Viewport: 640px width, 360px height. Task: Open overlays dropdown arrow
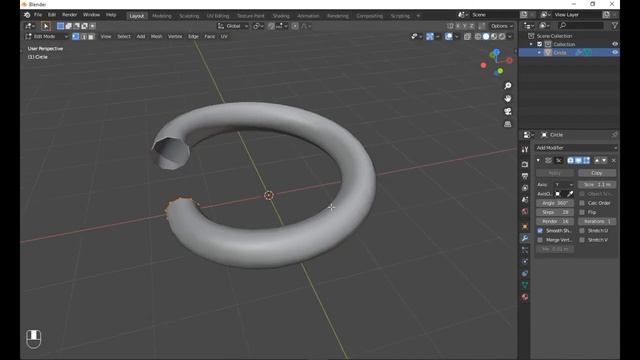pyautogui.click(x=456, y=36)
